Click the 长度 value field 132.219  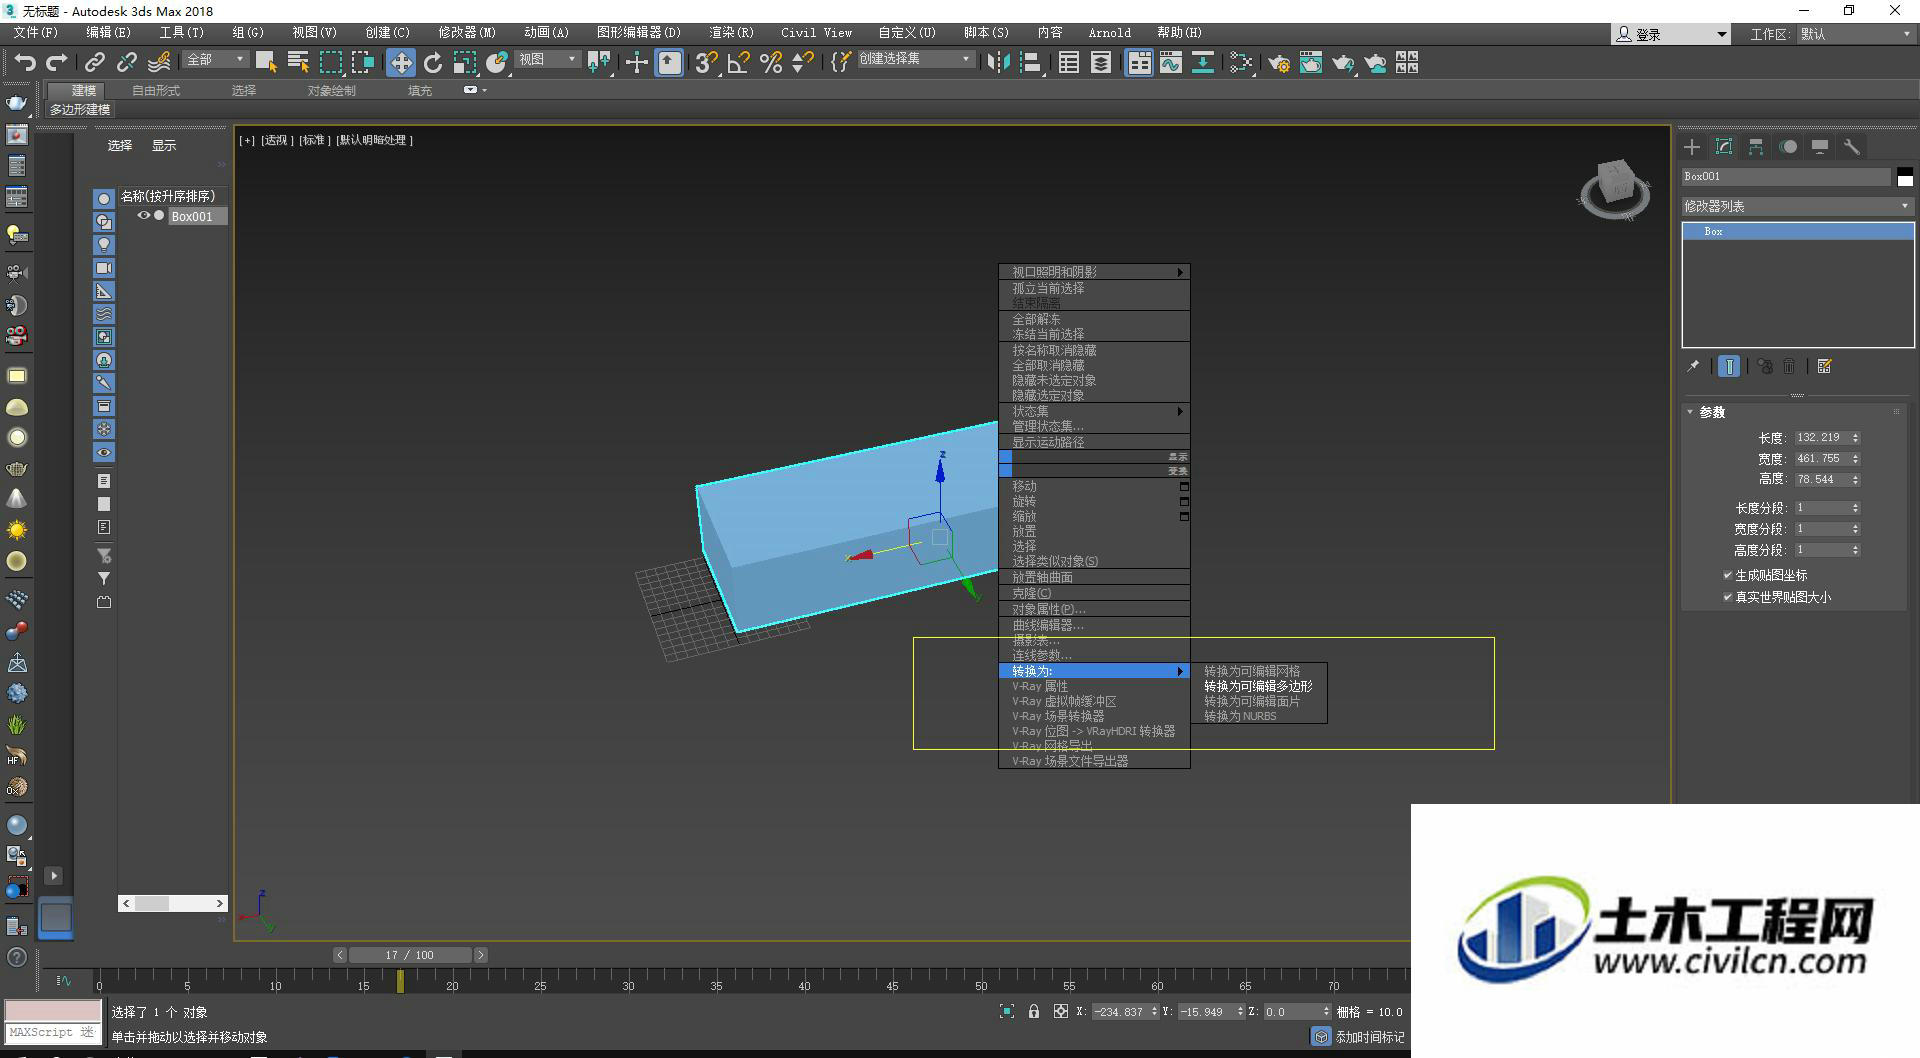(x=1821, y=438)
